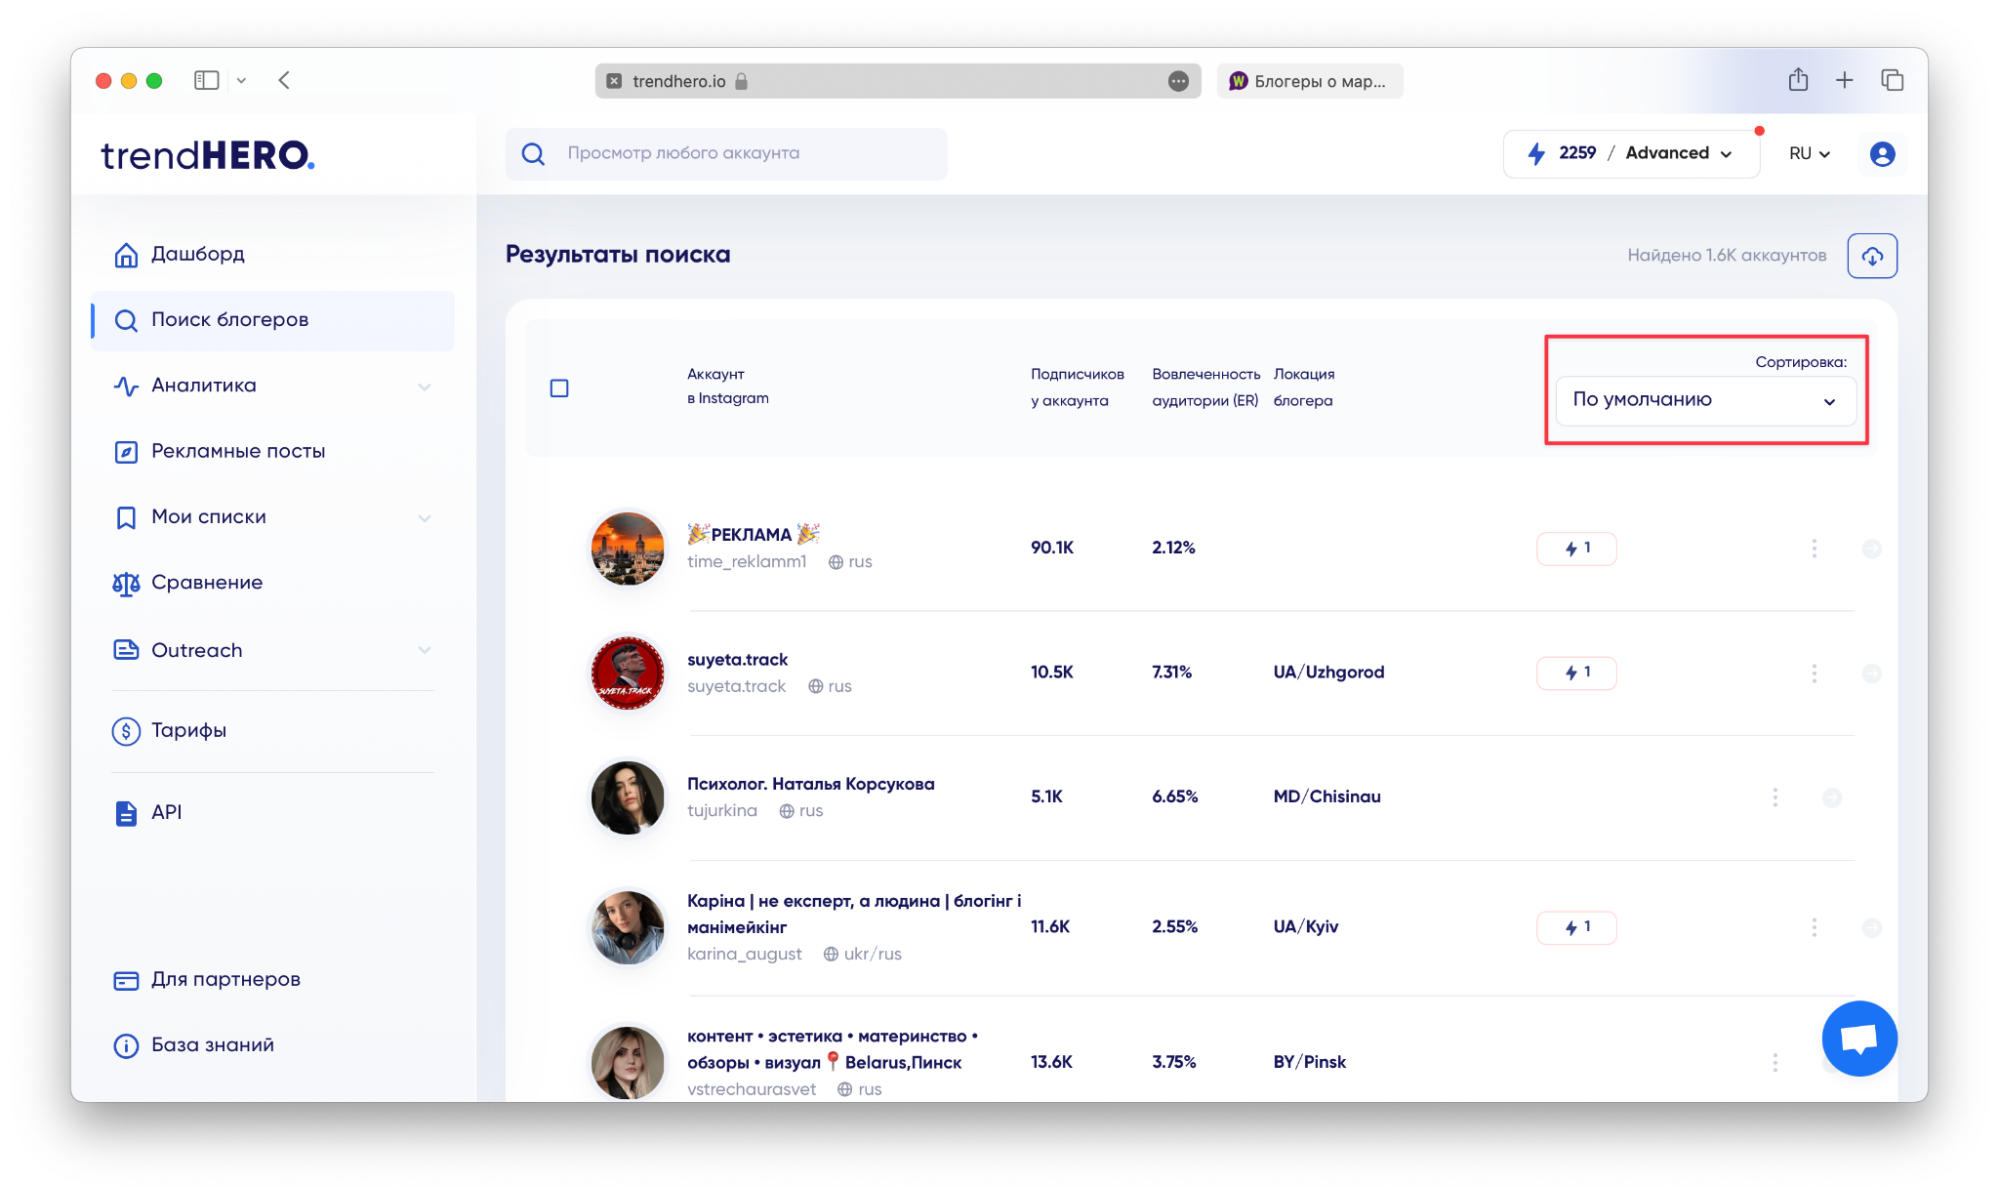Open Психолог. Наталья Корсукова profile

(810, 784)
